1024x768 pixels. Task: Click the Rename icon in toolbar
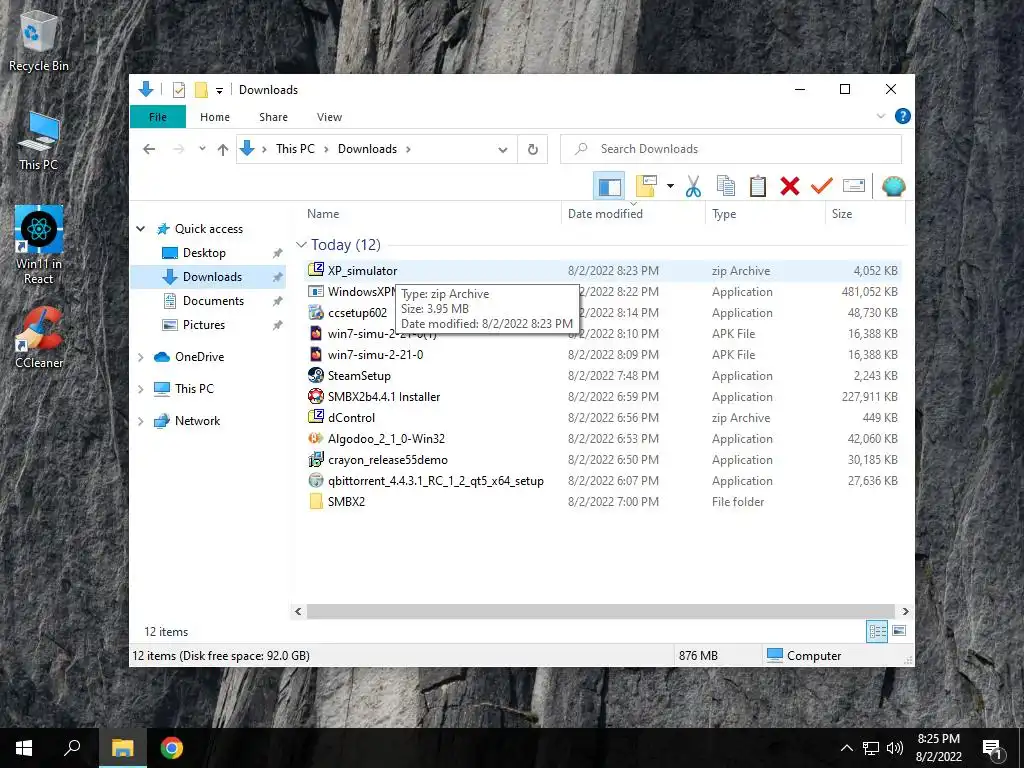(x=854, y=186)
